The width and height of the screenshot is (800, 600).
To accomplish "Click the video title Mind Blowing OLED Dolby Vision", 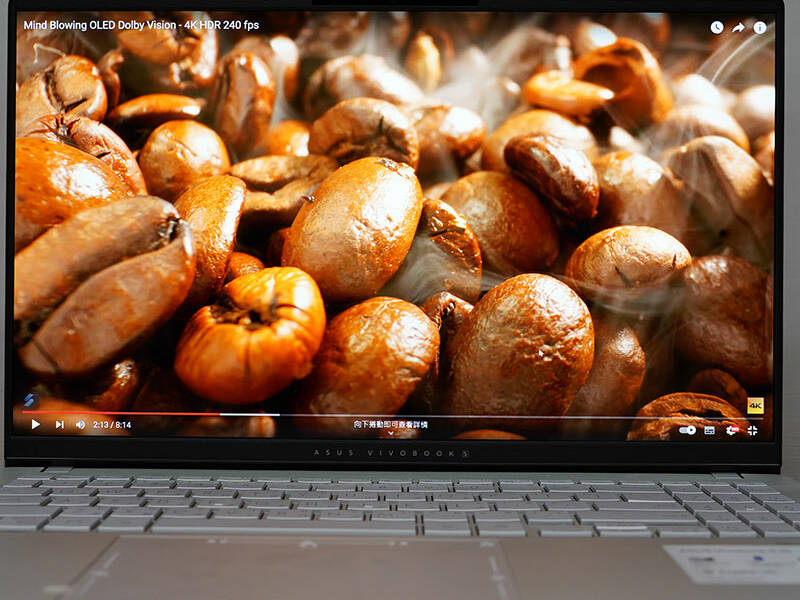I will (141, 25).
